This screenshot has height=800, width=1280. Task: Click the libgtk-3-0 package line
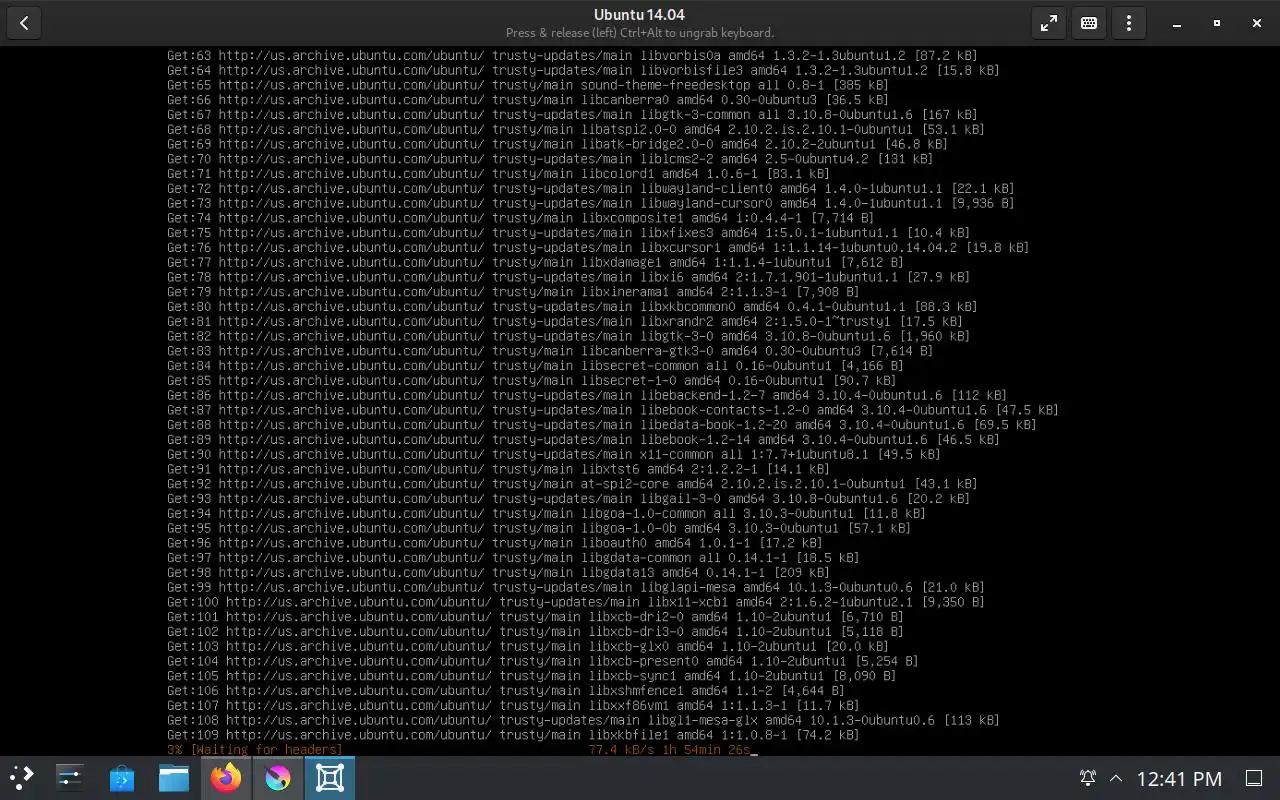click(568, 336)
